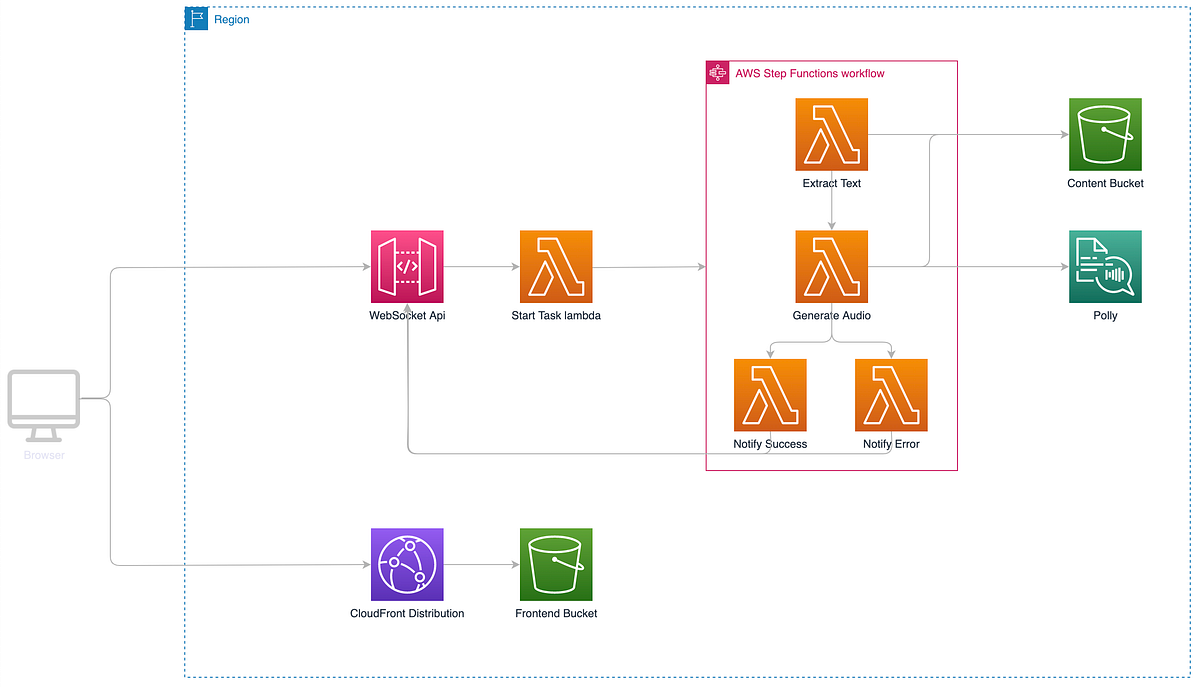Image resolution: width=1200 pixels, height=687 pixels.
Task: Click the Generate Audio Lambda icon
Action: [831, 266]
